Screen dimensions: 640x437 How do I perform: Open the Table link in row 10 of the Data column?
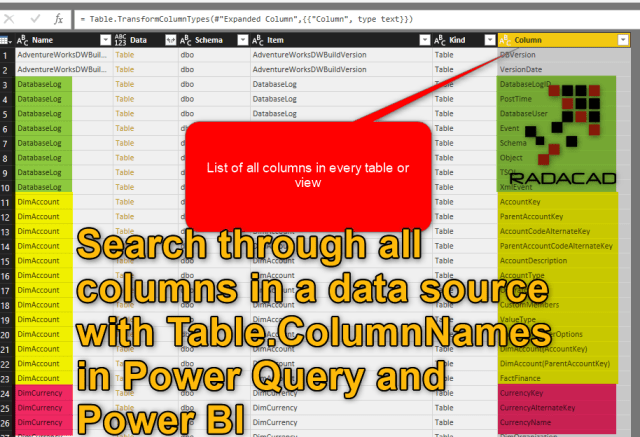(x=124, y=187)
